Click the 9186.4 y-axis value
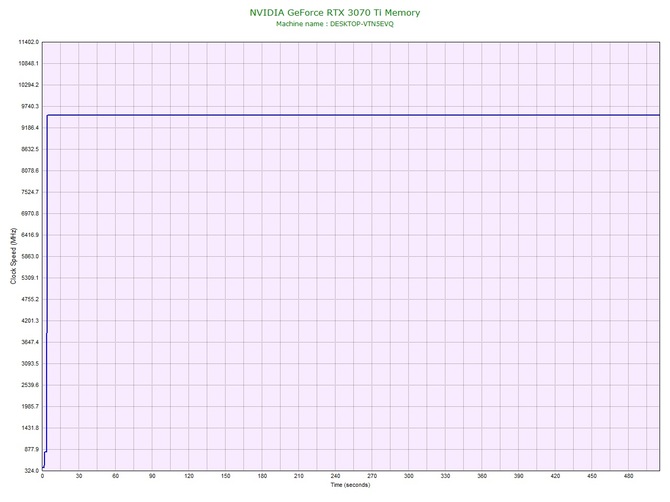 (30, 128)
